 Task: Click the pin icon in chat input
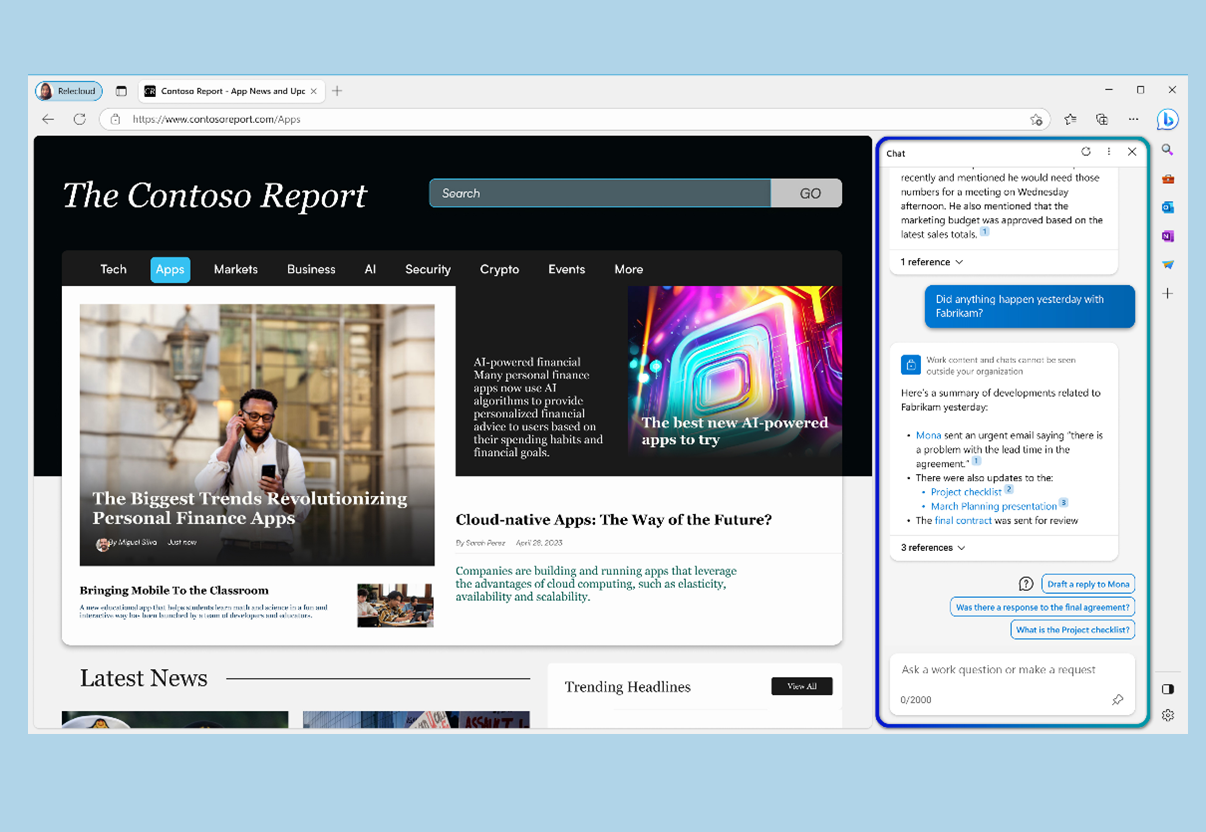point(1118,700)
